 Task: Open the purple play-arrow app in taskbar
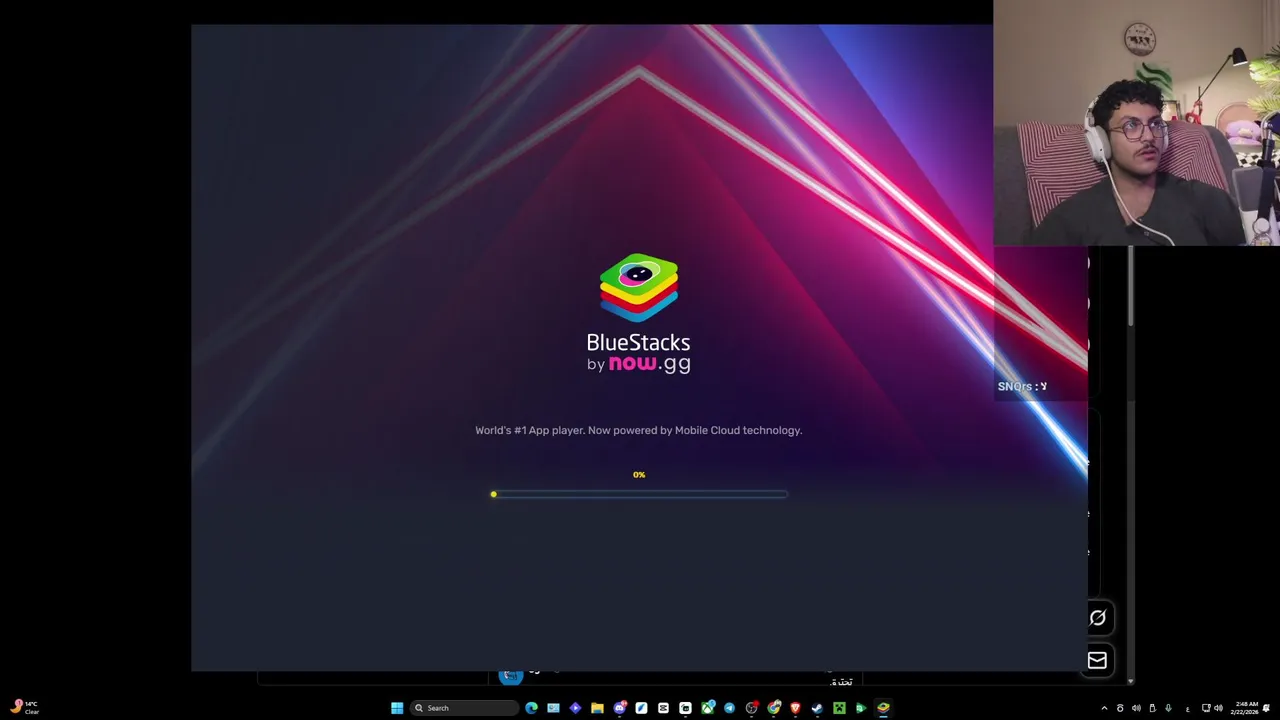pyautogui.click(x=575, y=708)
